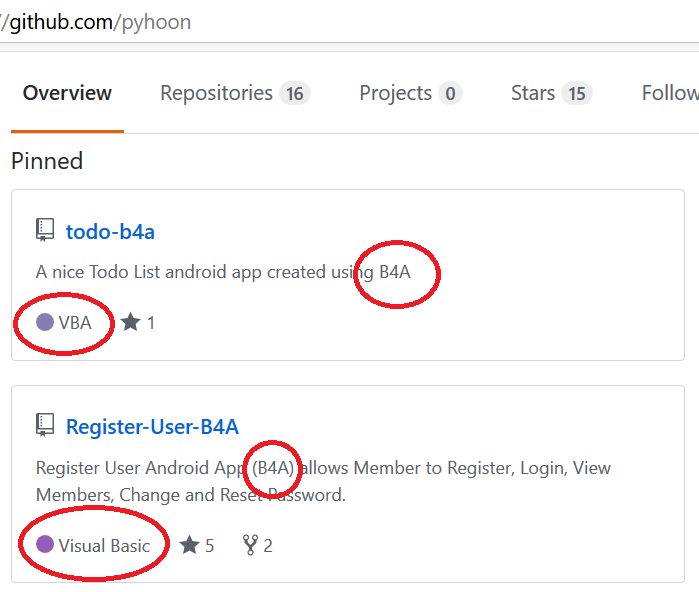This screenshot has height=592, width=699.
Task: Click the star count 5 on Register-User-B4A
Action: pos(209,546)
